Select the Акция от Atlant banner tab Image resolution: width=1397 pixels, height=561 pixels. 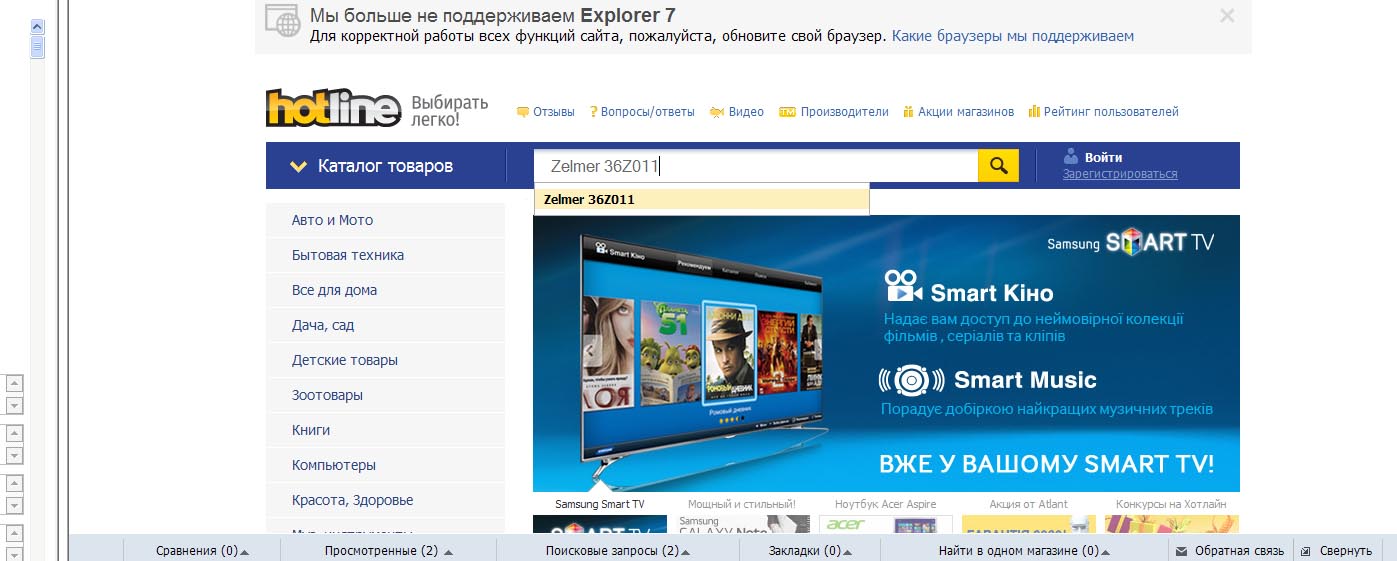tap(1028, 504)
